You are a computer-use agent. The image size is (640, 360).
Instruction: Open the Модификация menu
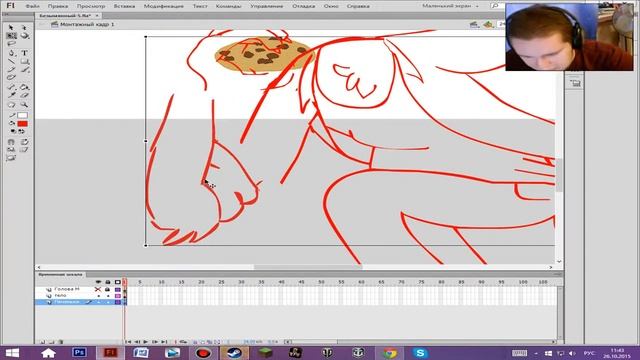pos(164,6)
